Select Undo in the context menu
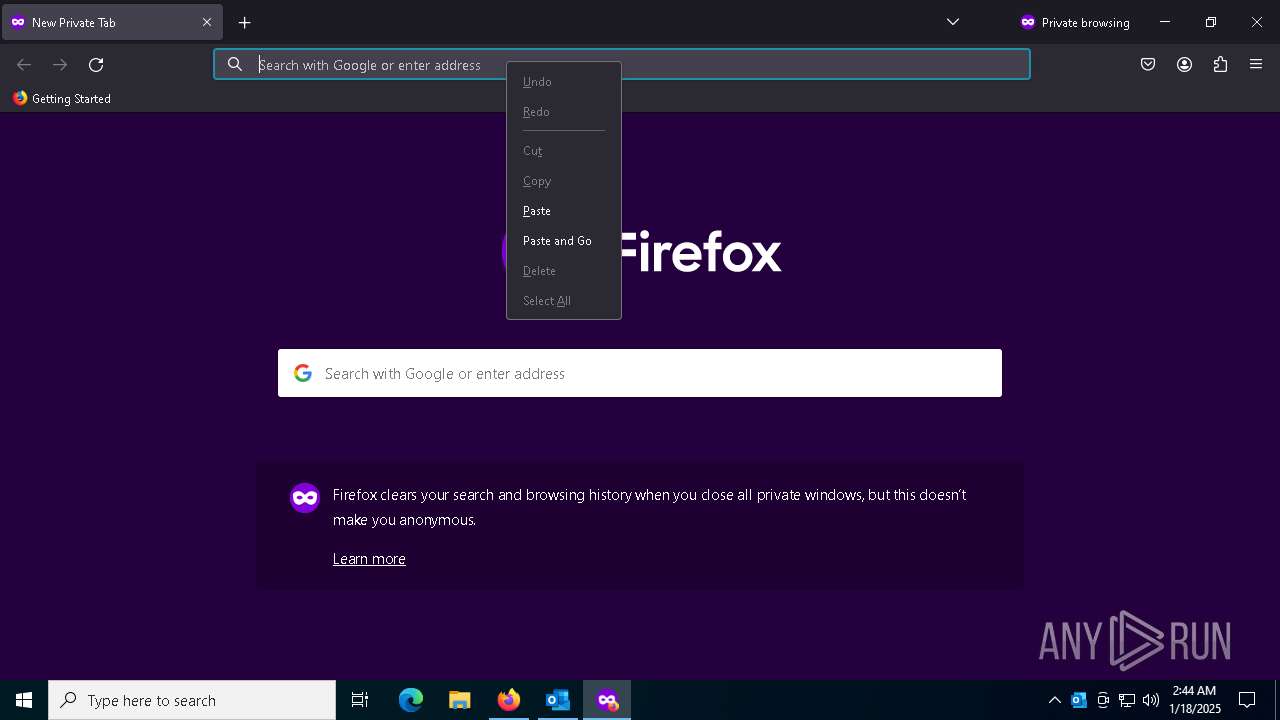 564,82
